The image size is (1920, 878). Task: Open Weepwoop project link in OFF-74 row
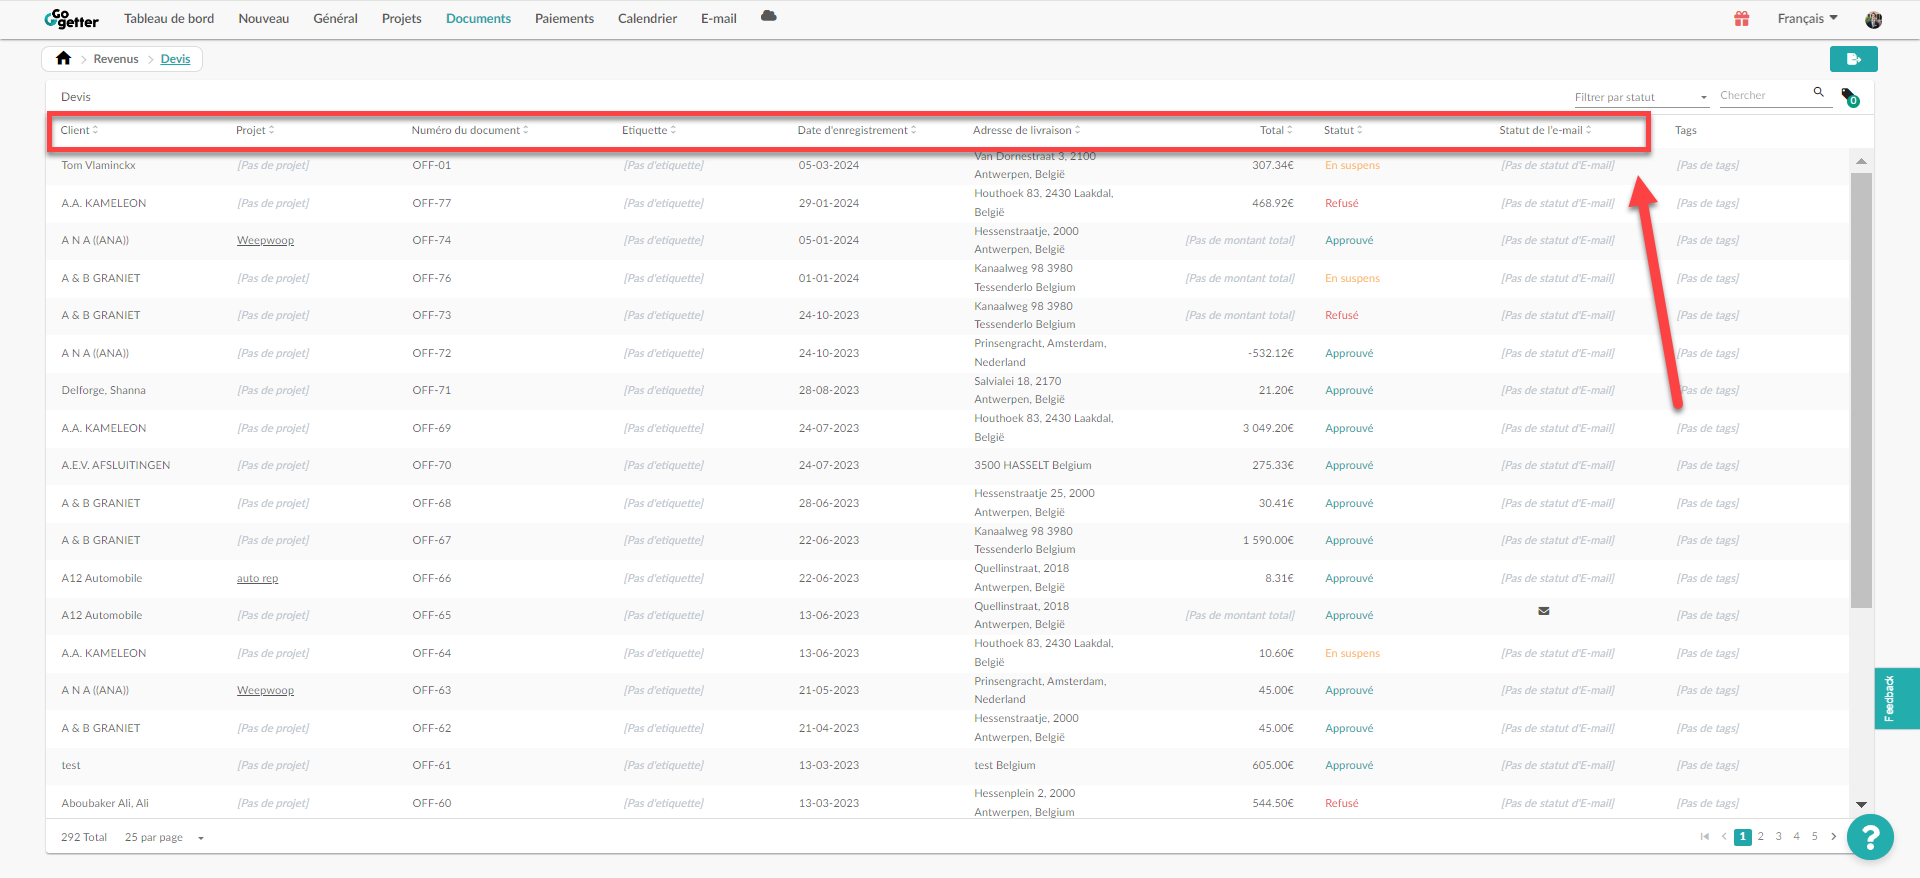point(265,240)
